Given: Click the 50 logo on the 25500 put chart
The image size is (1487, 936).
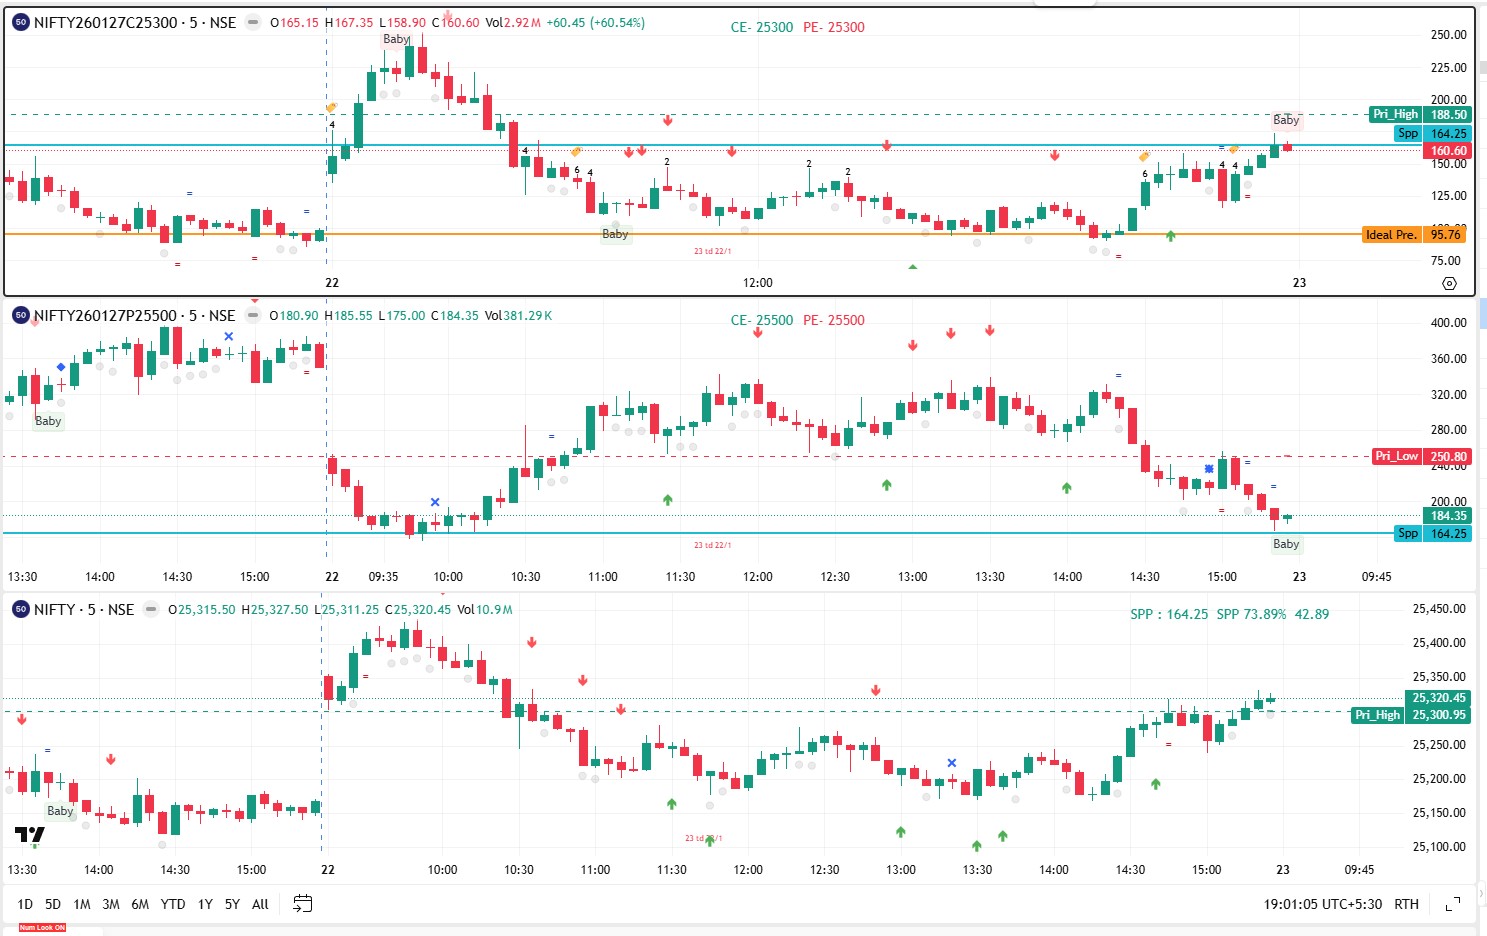Looking at the screenshot, I should (x=20, y=315).
